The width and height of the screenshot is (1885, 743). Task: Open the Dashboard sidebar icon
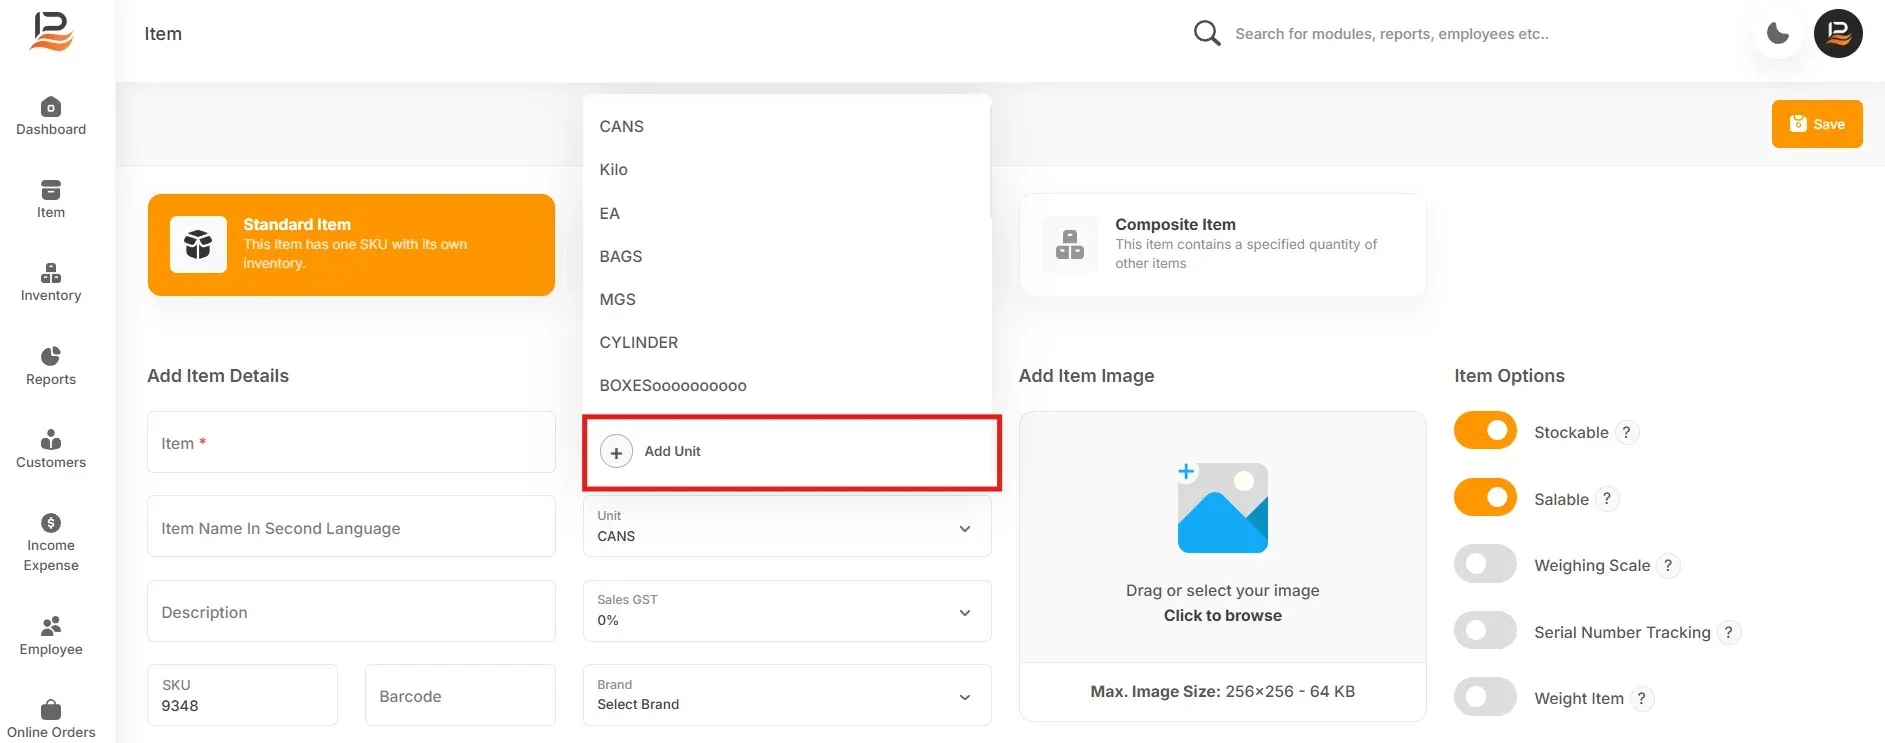click(51, 107)
